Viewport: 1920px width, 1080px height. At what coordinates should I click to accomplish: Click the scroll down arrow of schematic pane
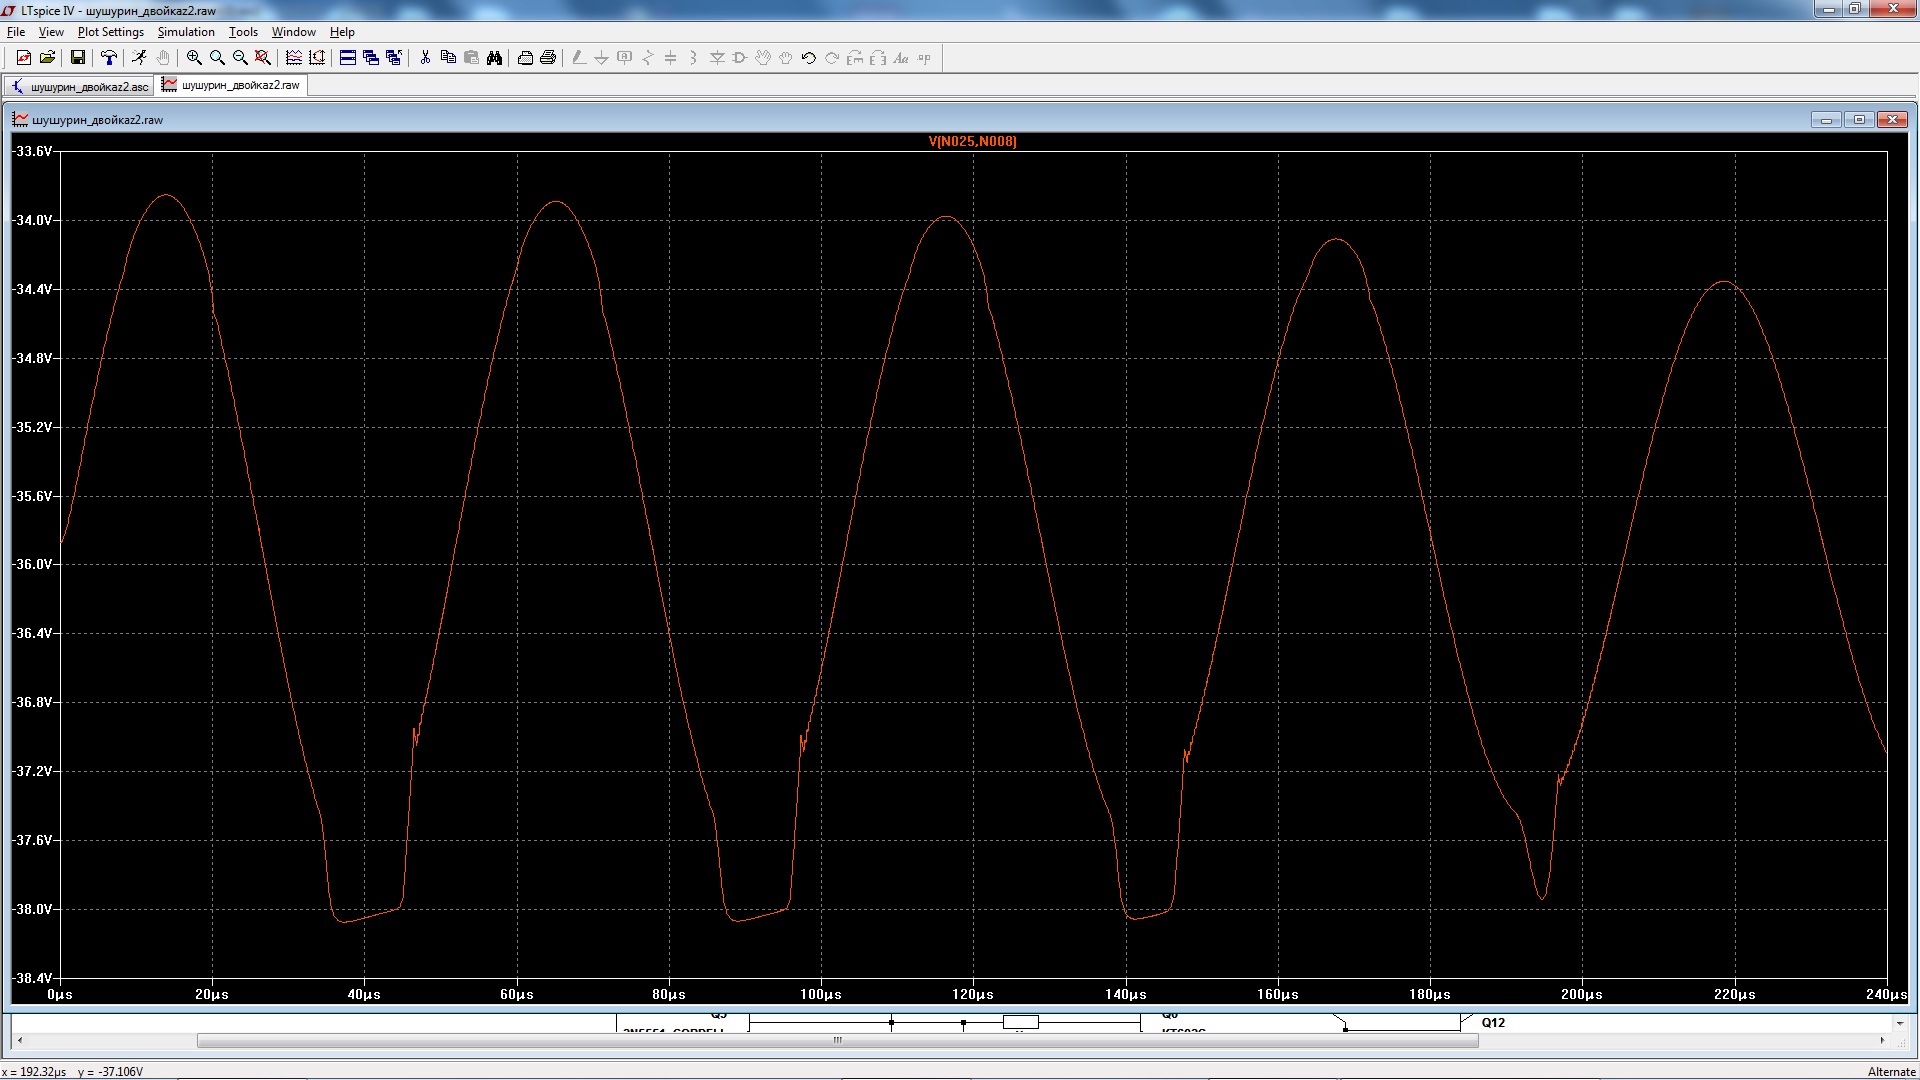tap(1899, 1024)
